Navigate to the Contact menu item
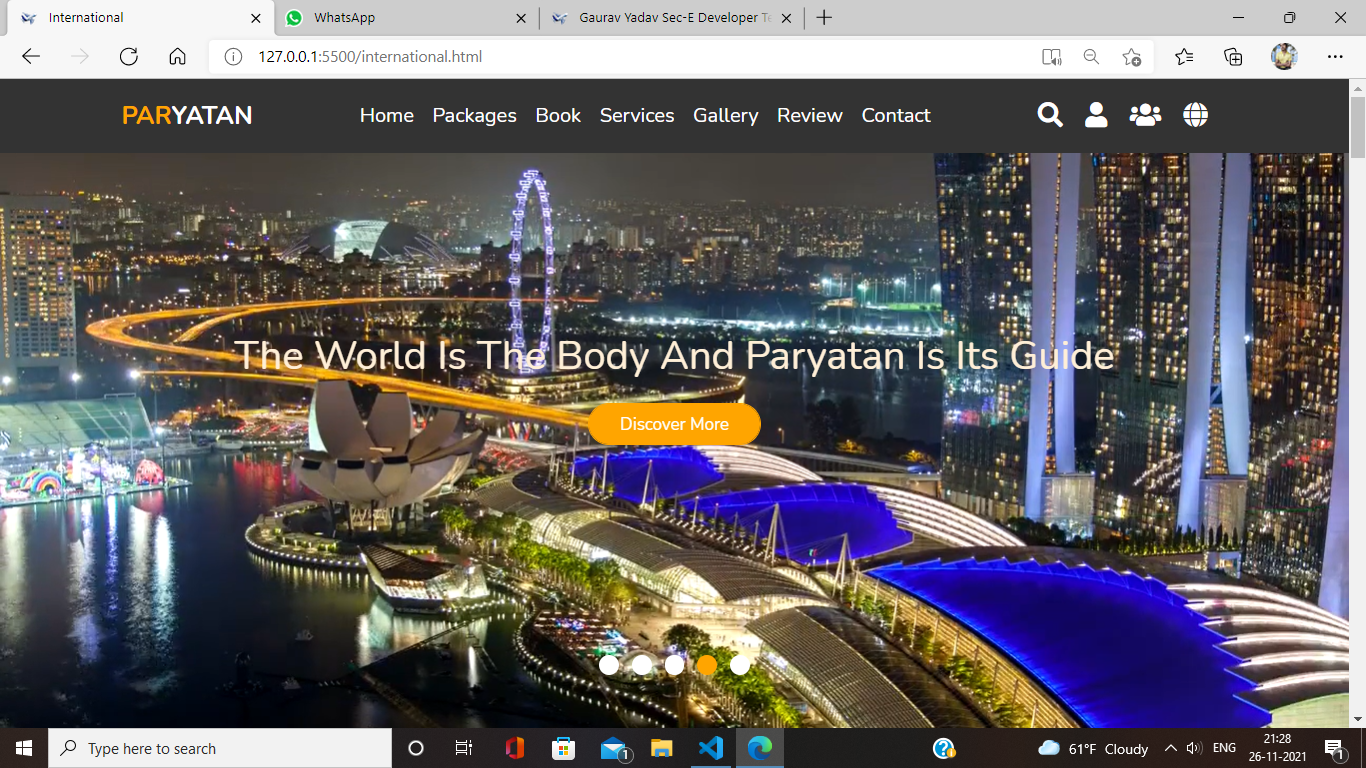1366x768 pixels. click(x=895, y=116)
